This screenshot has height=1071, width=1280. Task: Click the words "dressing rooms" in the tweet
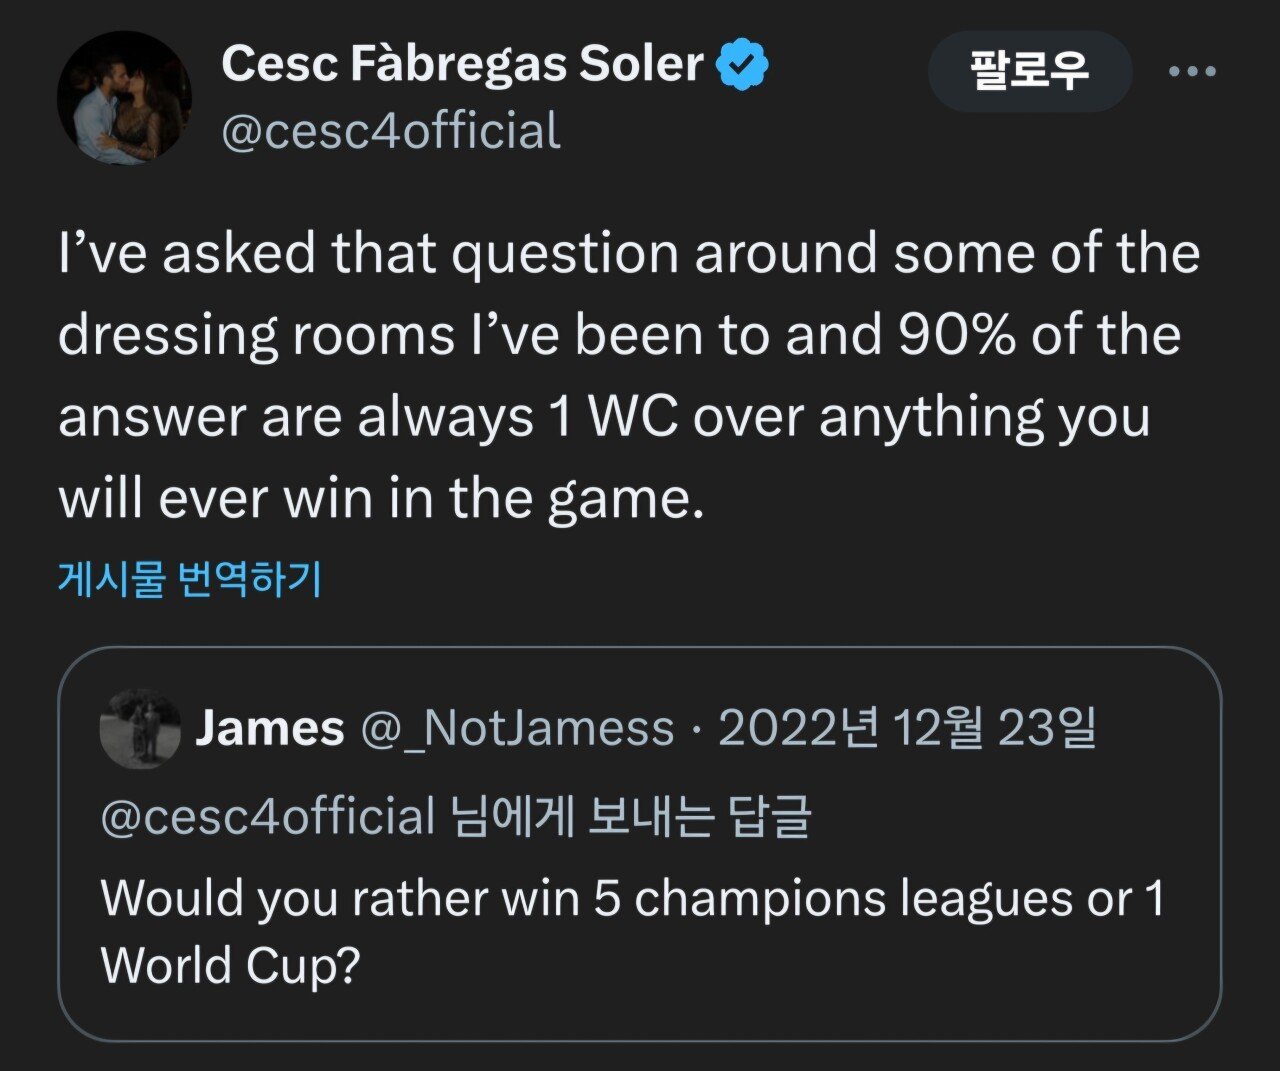click(x=256, y=335)
